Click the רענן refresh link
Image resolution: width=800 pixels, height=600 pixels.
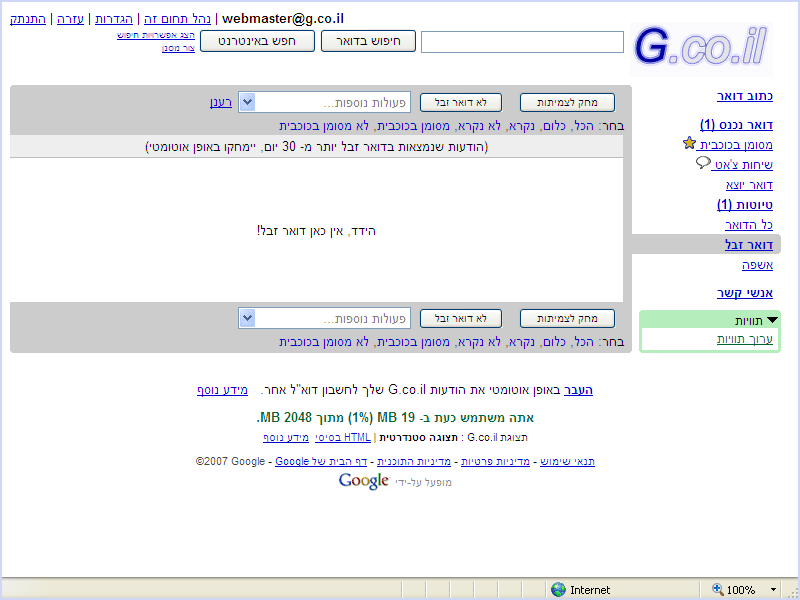tap(221, 102)
